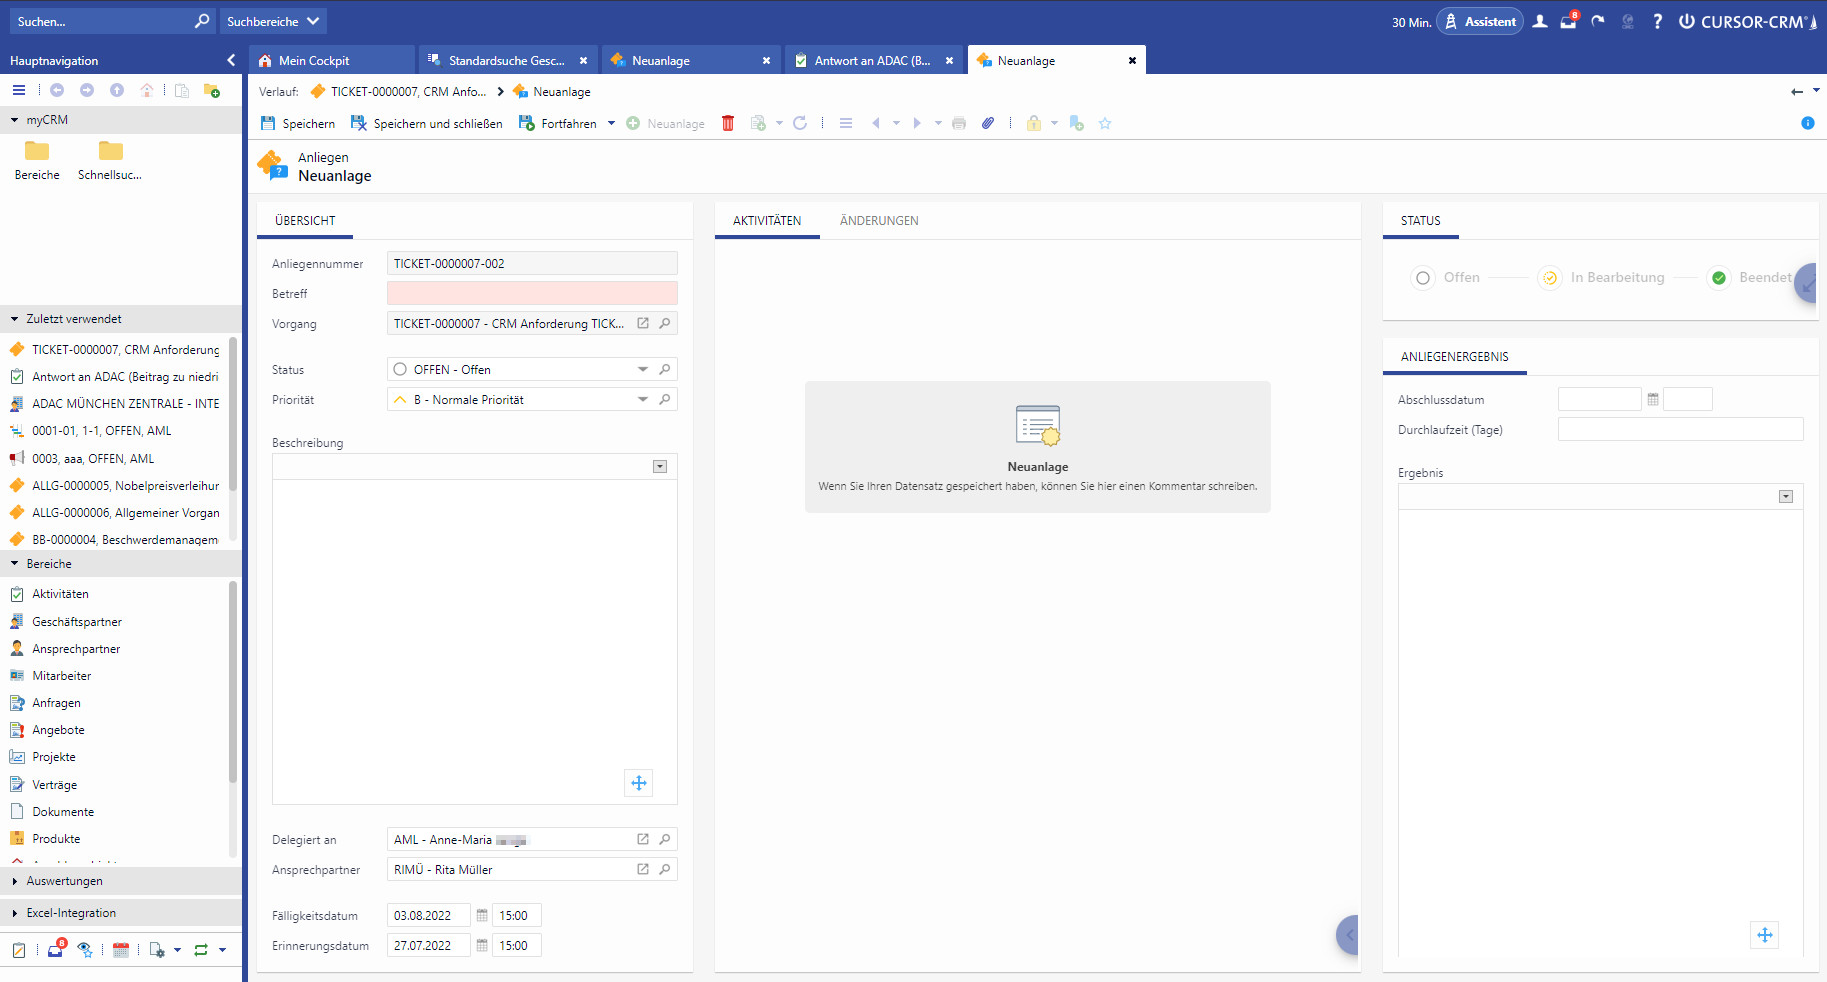The image size is (1827, 982).
Task: Click the add folder icon in navigation toolbar
Action: [x=211, y=90]
